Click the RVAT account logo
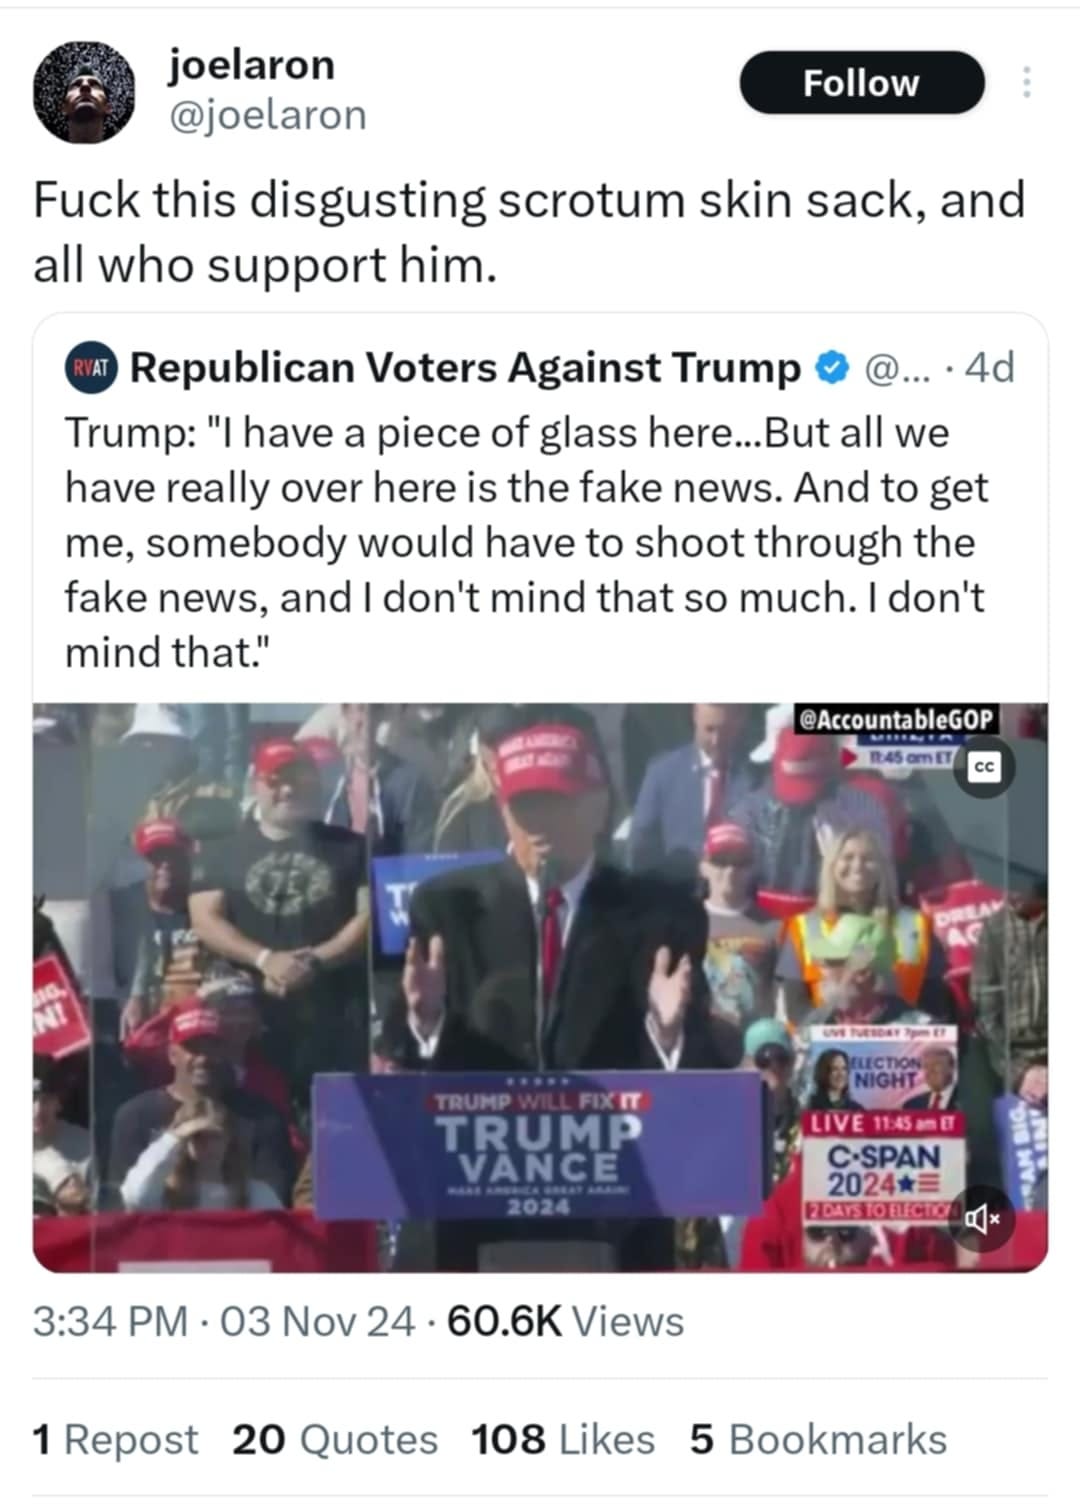 [91, 368]
